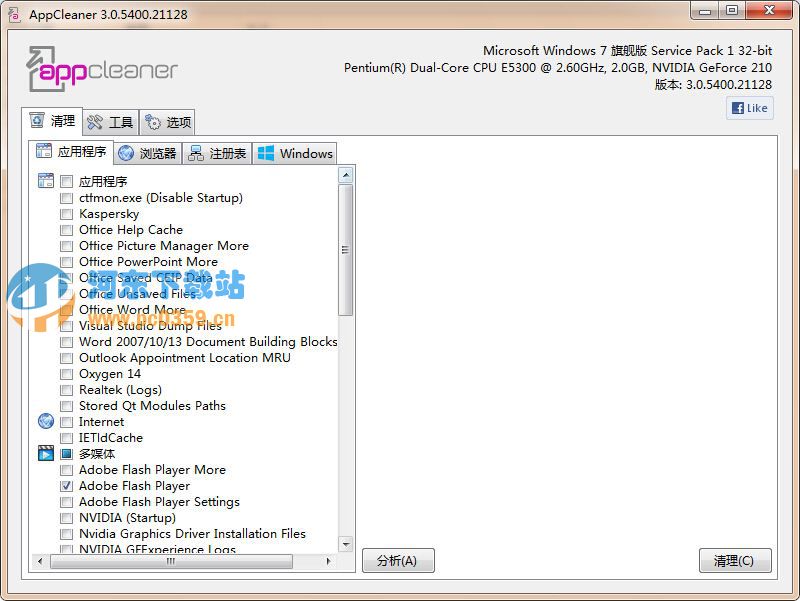Click the filmstrip icon beside the 多媒体 group

(45, 453)
